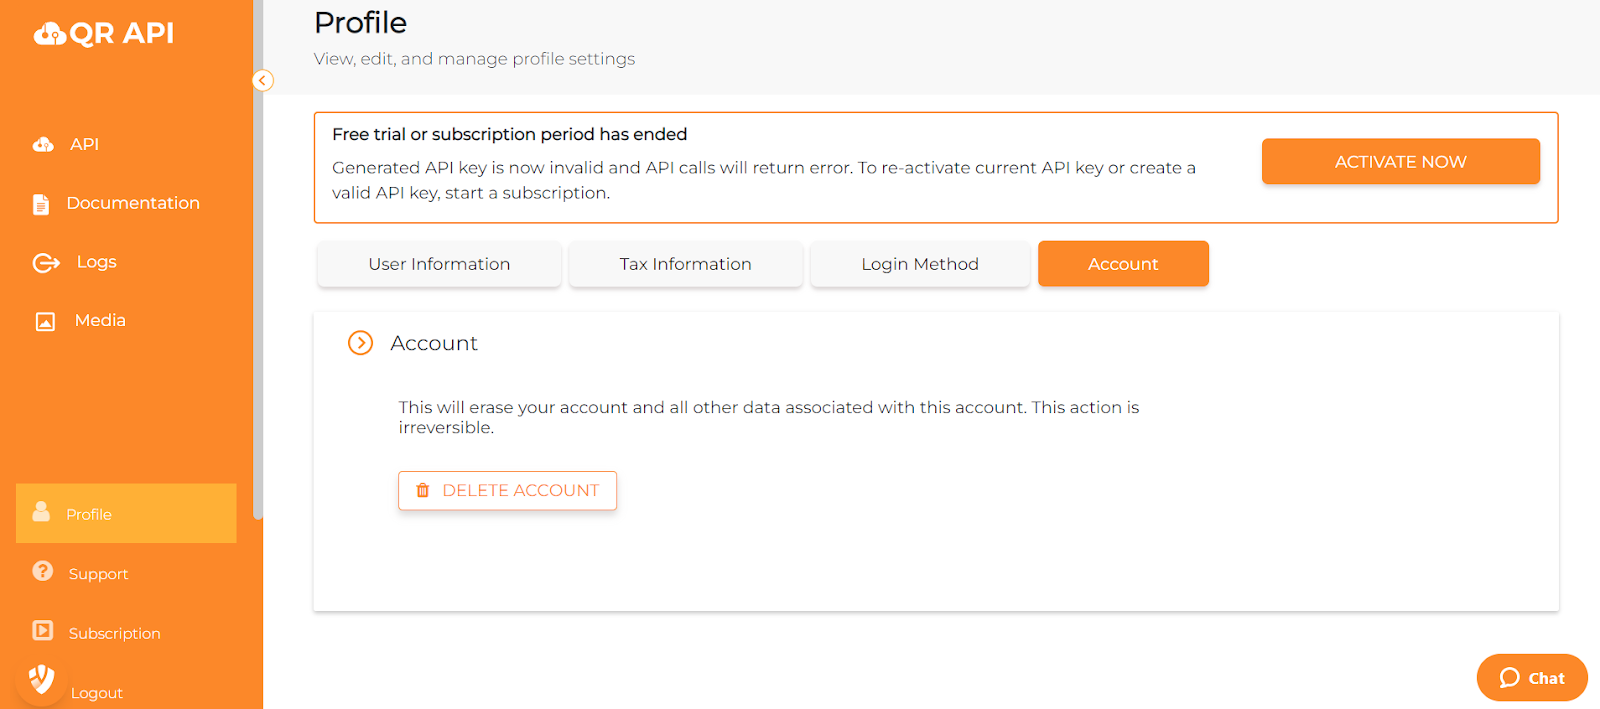
Task: Select the Media image icon
Action: tap(45, 321)
